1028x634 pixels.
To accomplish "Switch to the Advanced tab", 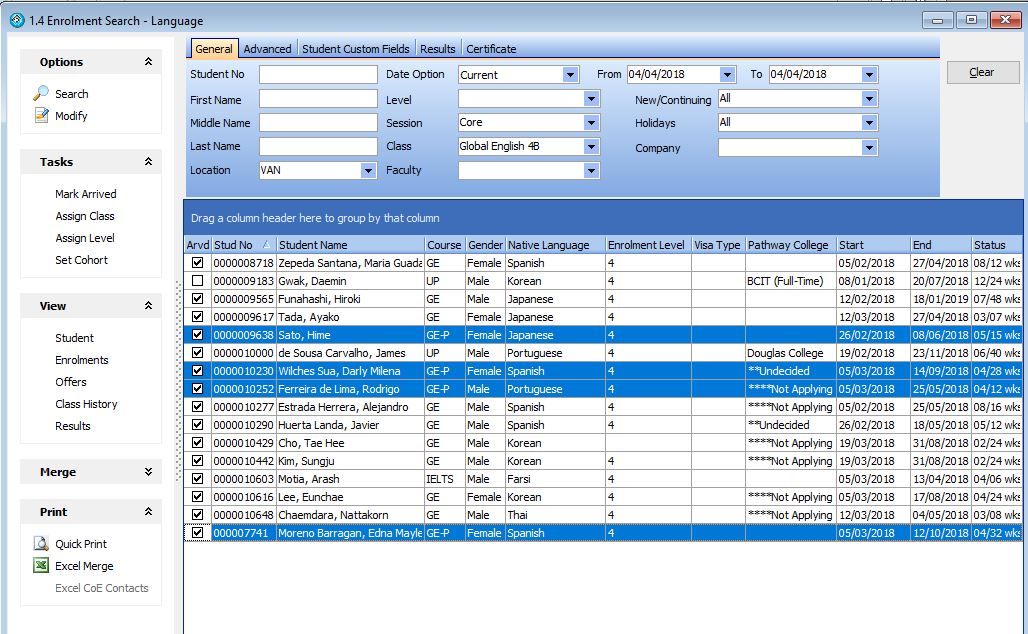I will (x=267, y=49).
